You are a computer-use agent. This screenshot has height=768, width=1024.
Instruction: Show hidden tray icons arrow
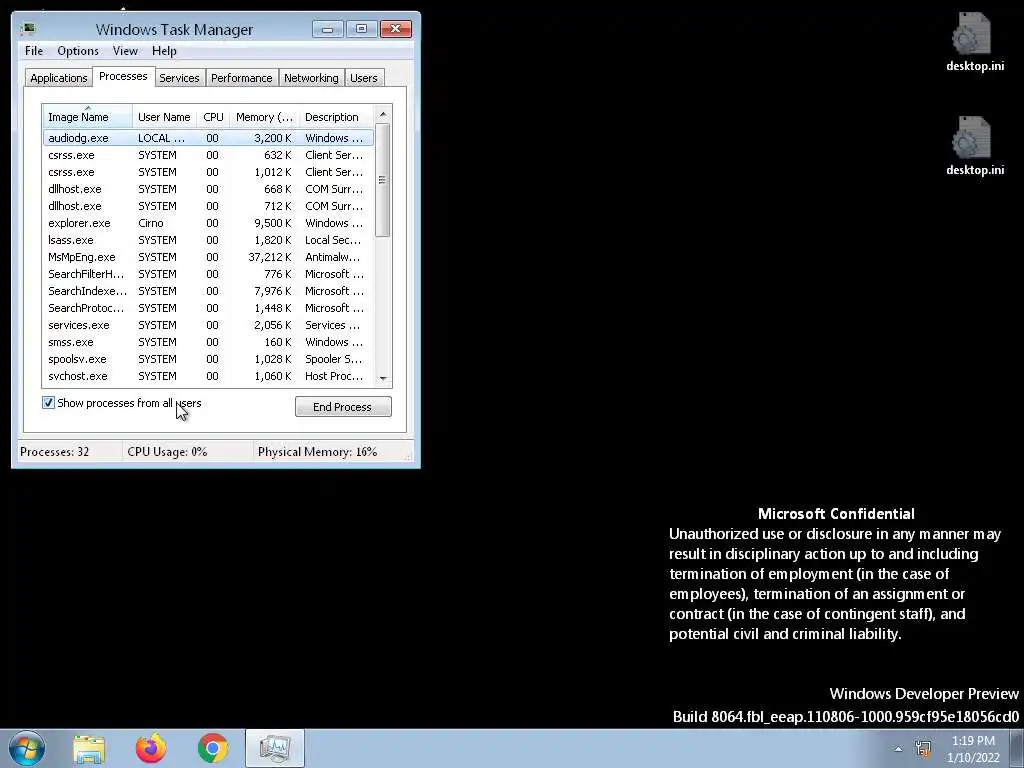(899, 749)
